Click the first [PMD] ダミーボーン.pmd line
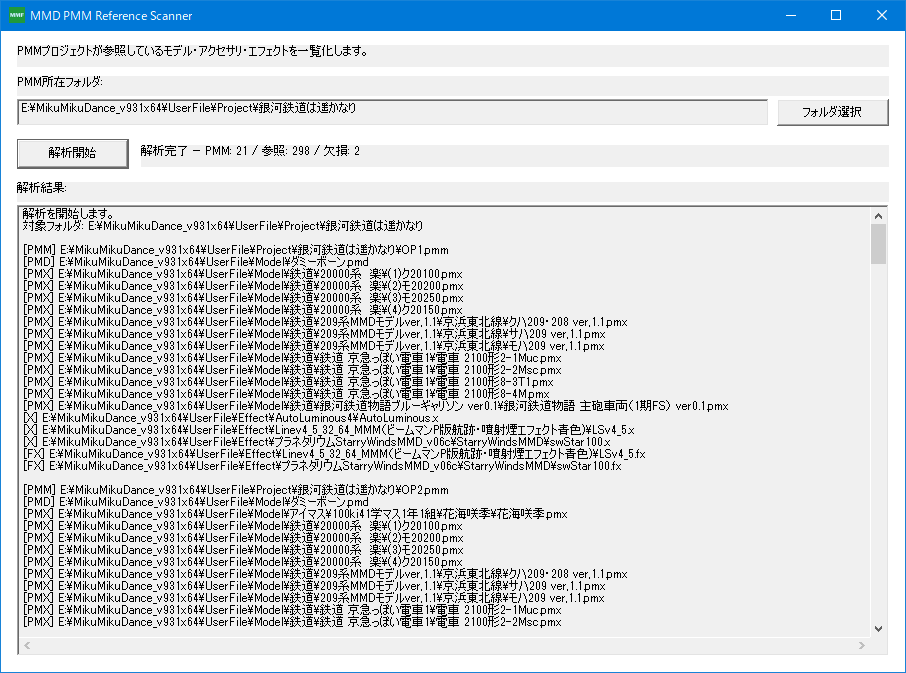This screenshot has width=906, height=673. [x=196, y=262]
